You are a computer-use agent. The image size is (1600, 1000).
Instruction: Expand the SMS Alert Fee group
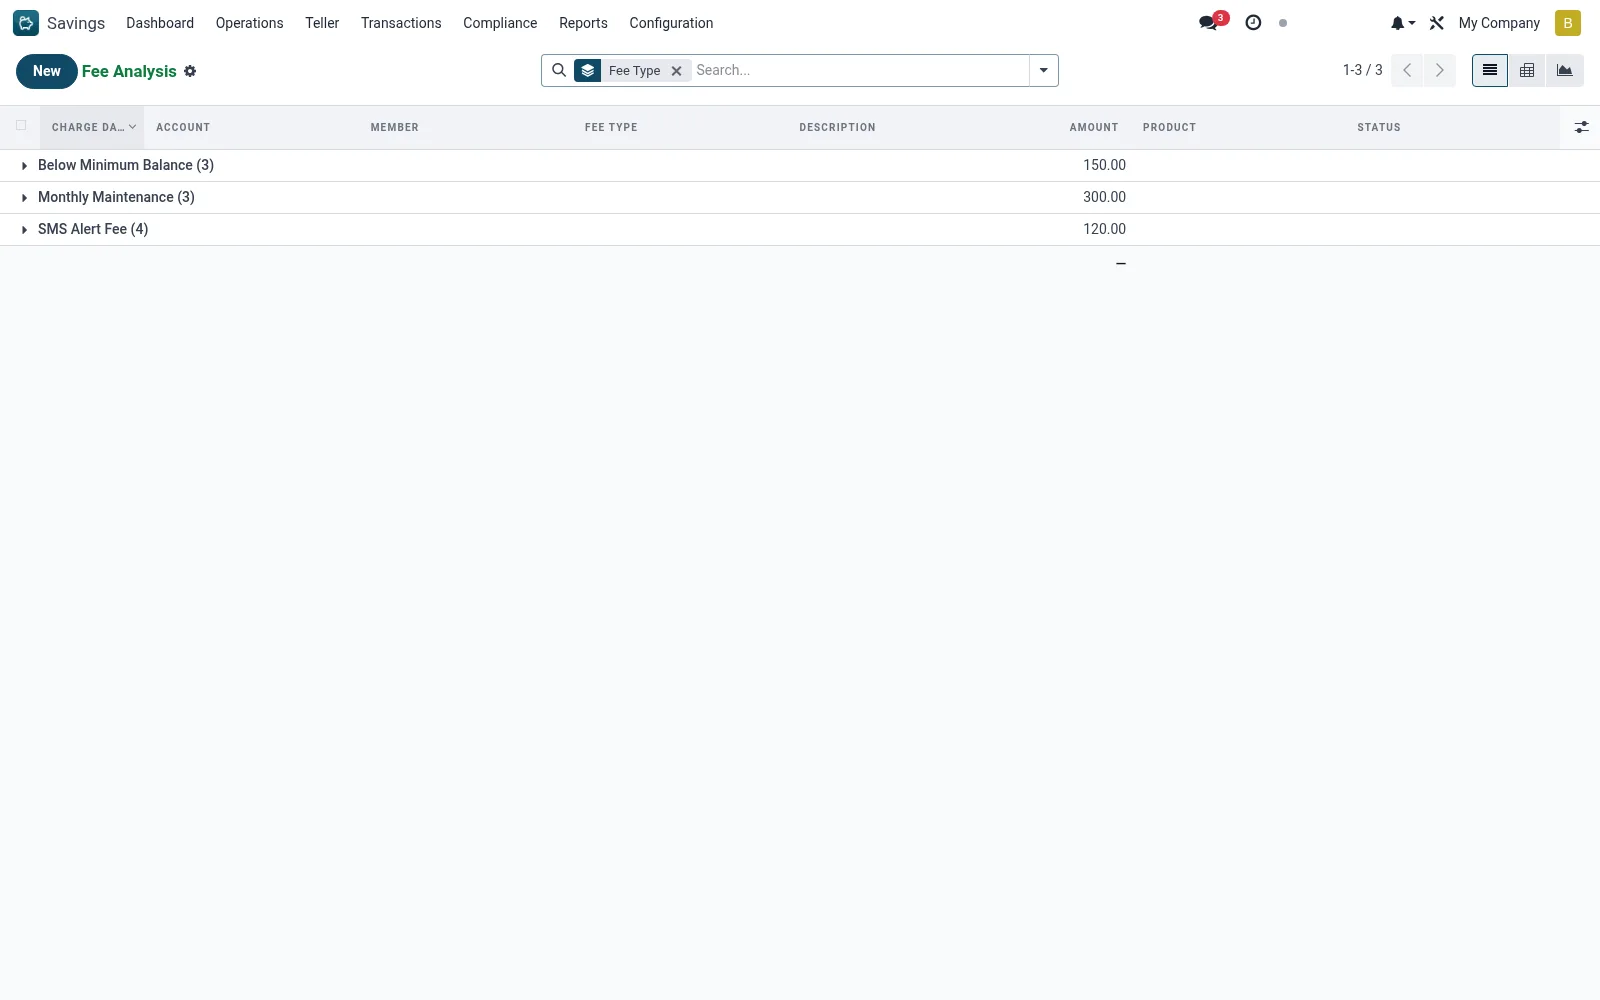[92, 229]
